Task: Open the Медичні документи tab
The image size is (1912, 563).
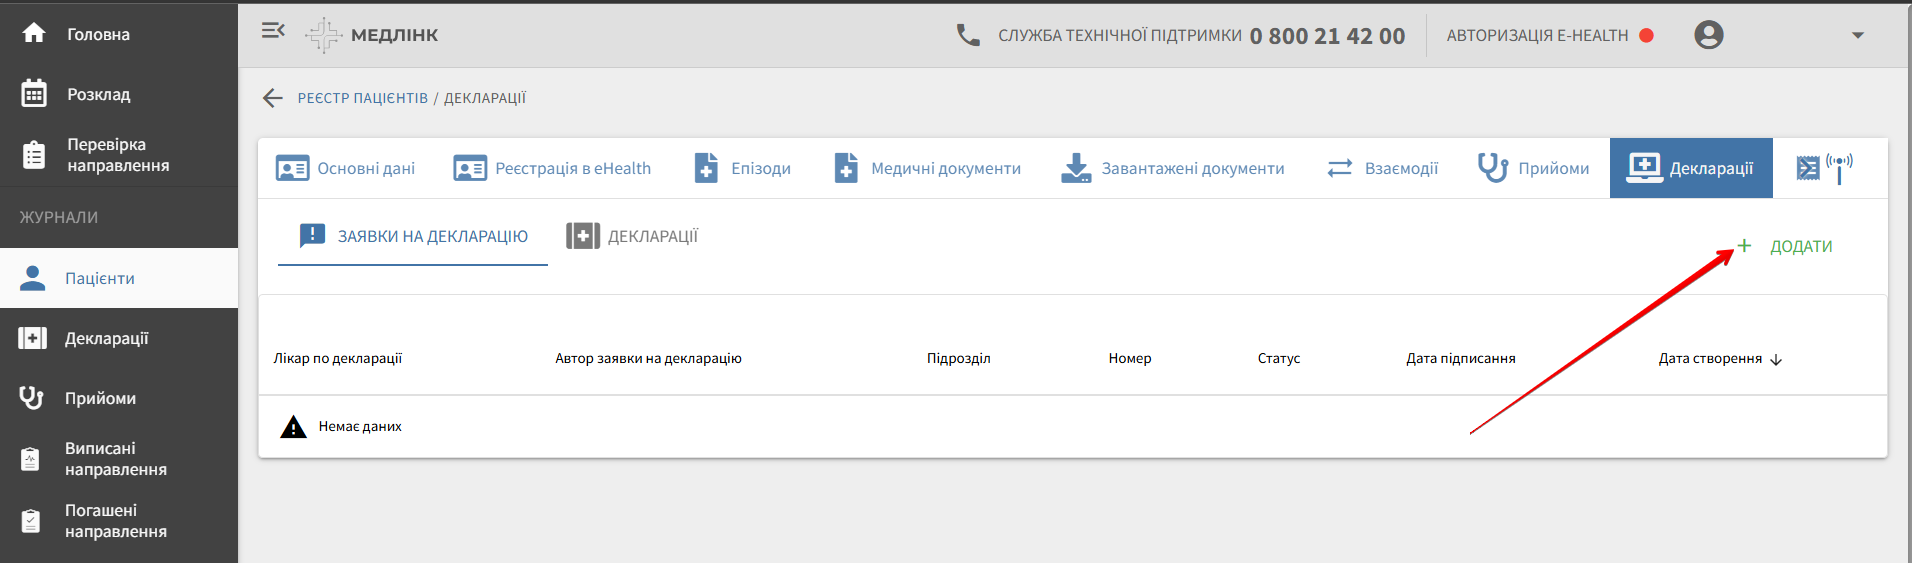Action: (928, 168)
